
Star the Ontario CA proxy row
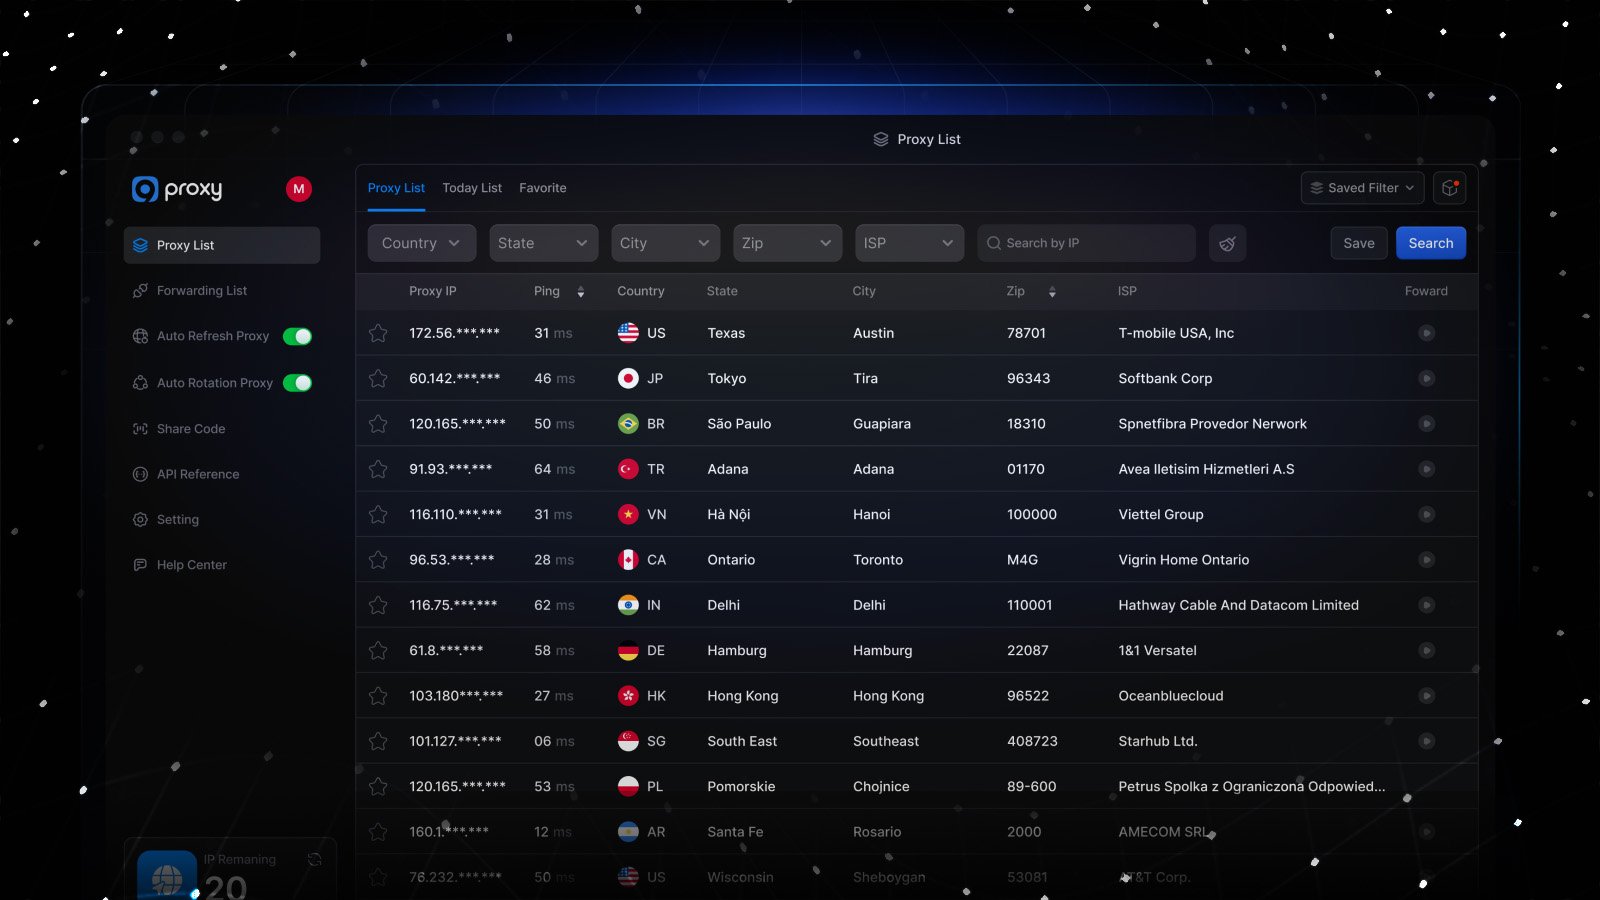[x=378, y=560]
